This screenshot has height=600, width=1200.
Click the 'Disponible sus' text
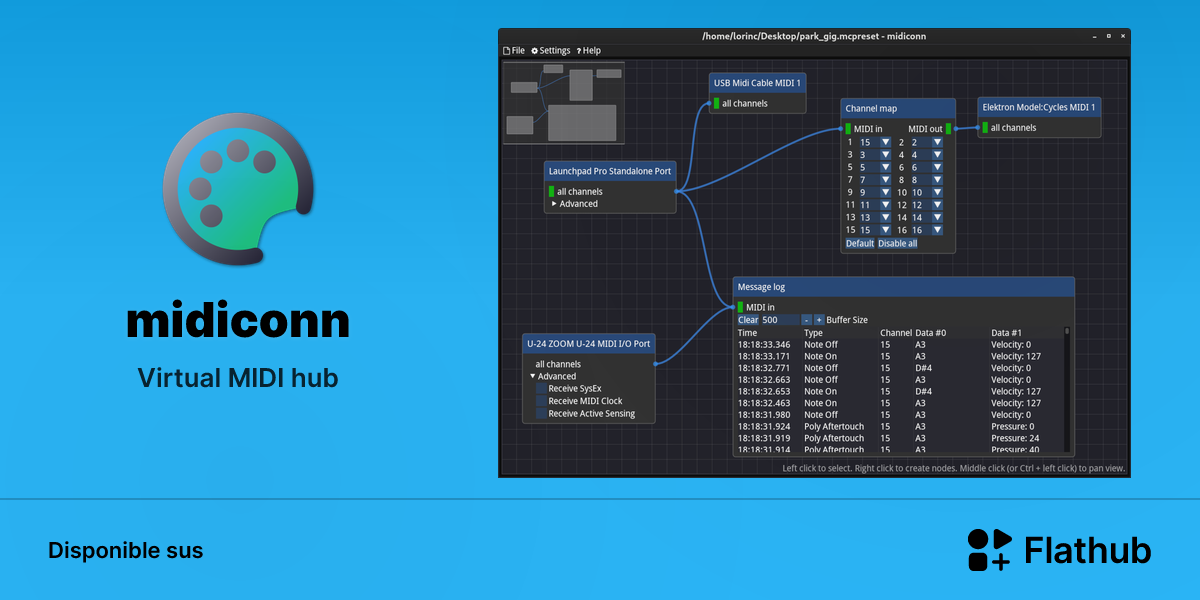(x=125, y=551)
